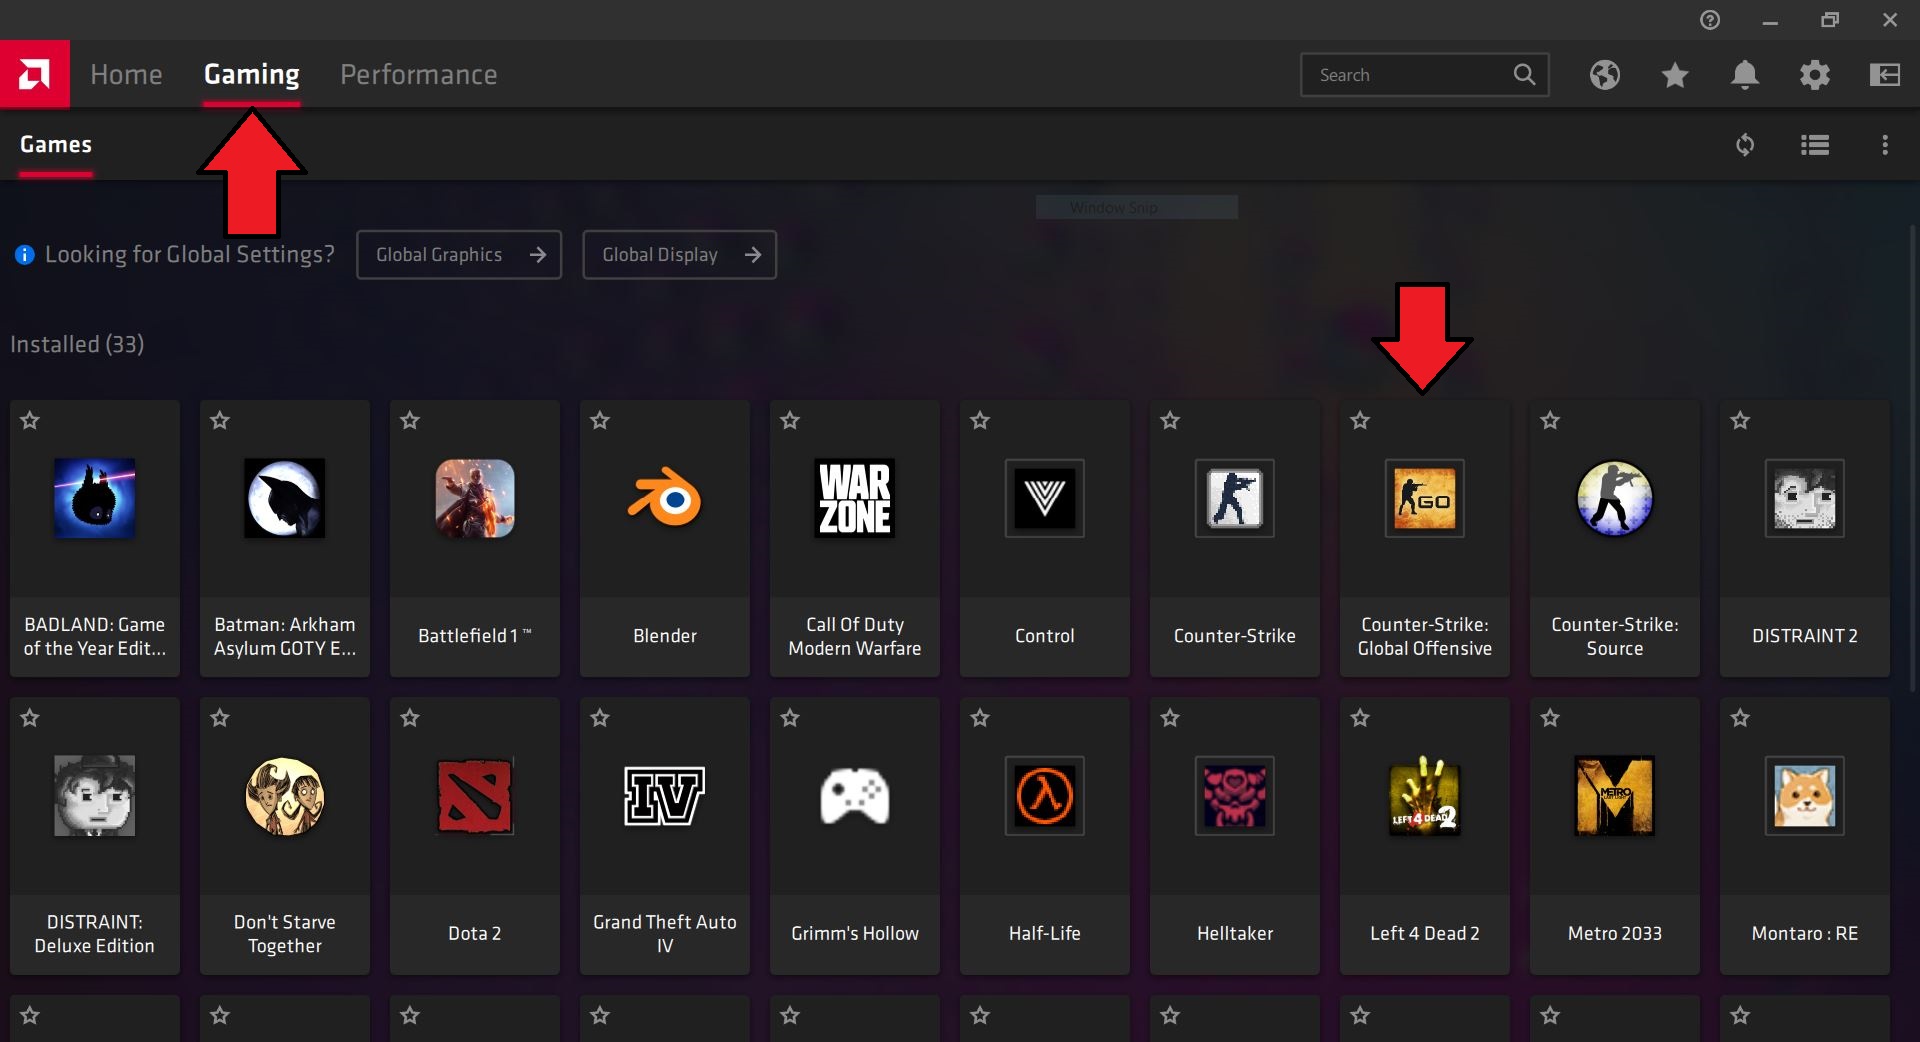Viewport: 1920px width, 1042px height.
Task: Toggle favorite star for Battlefield 1
Action: point(410,421)
